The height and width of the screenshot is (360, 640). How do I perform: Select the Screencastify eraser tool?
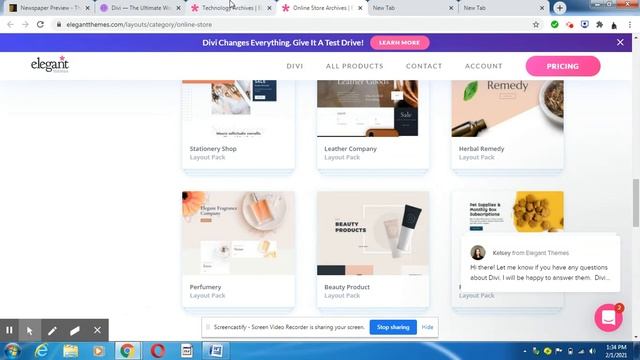pyautogui.click(x=75, y=330)
